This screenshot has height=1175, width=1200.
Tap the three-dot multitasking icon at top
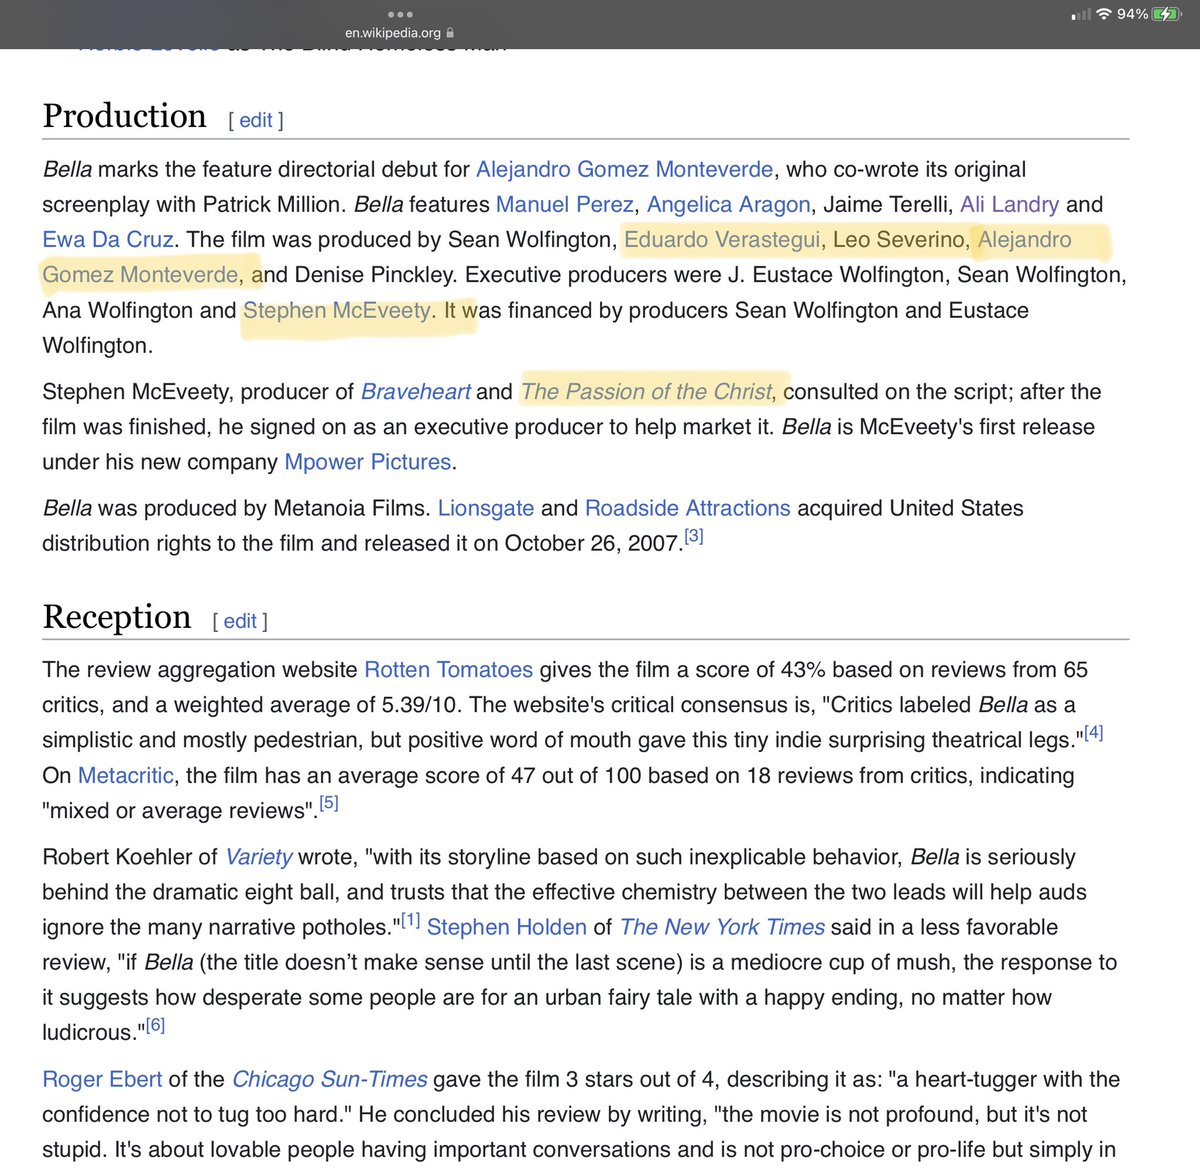(400, 14)
